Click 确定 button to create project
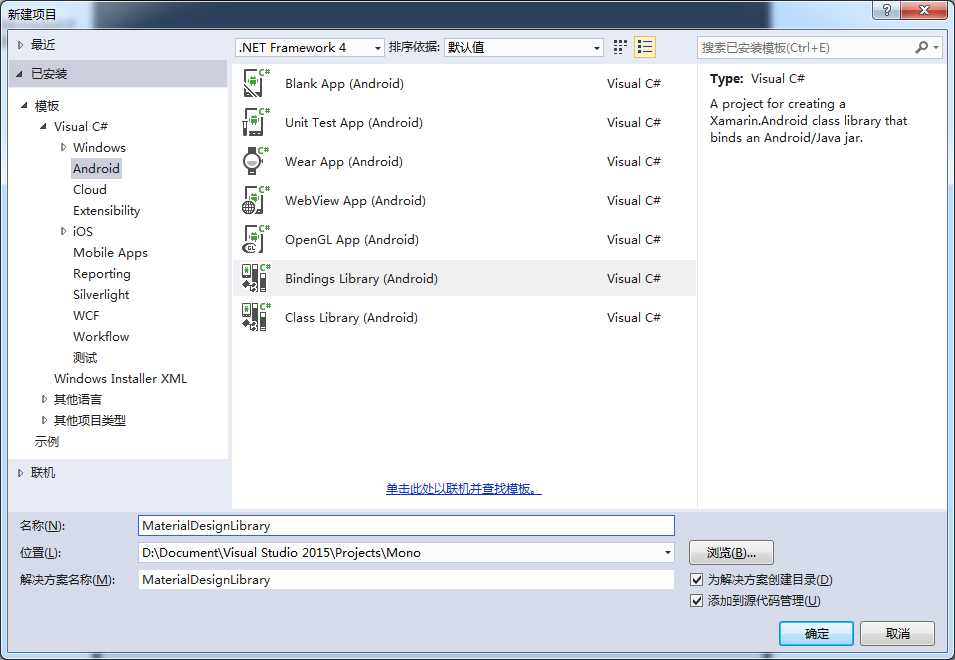 (x=816, y=634)
